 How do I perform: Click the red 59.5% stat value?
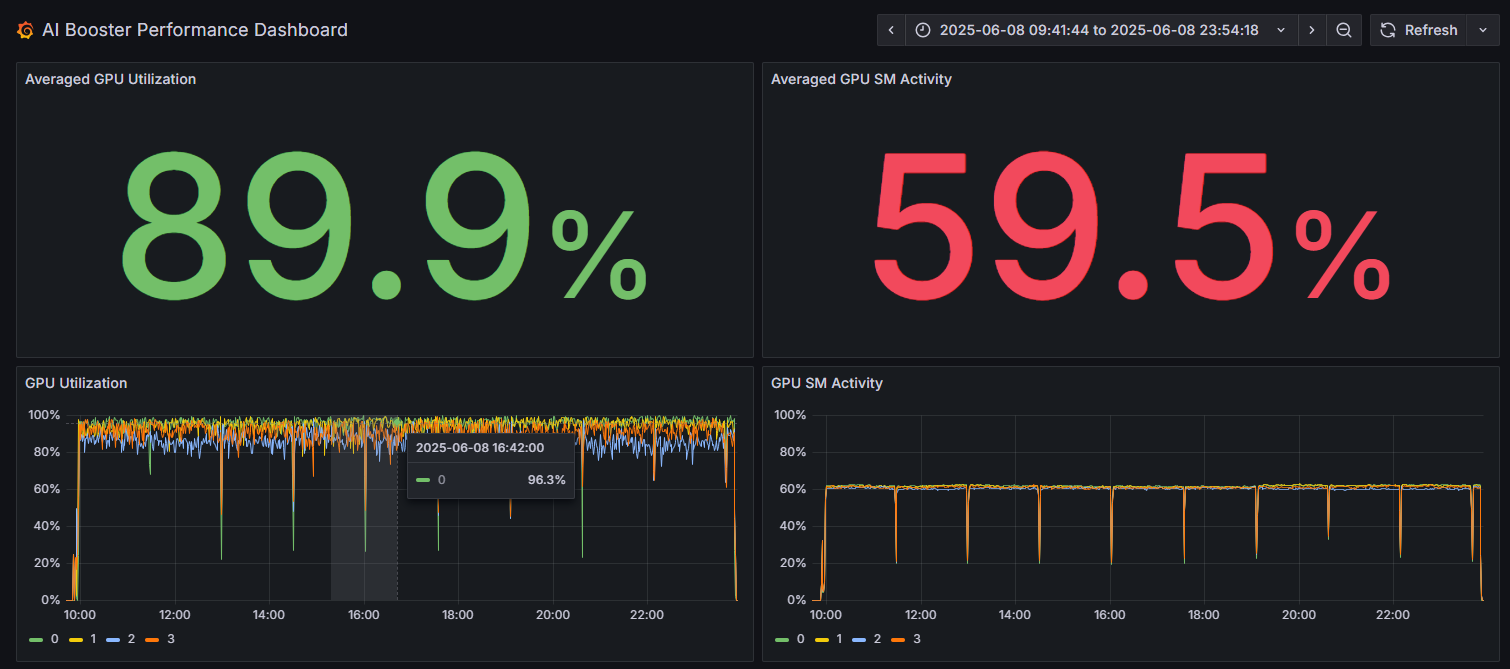click(x=1131, y=226)
